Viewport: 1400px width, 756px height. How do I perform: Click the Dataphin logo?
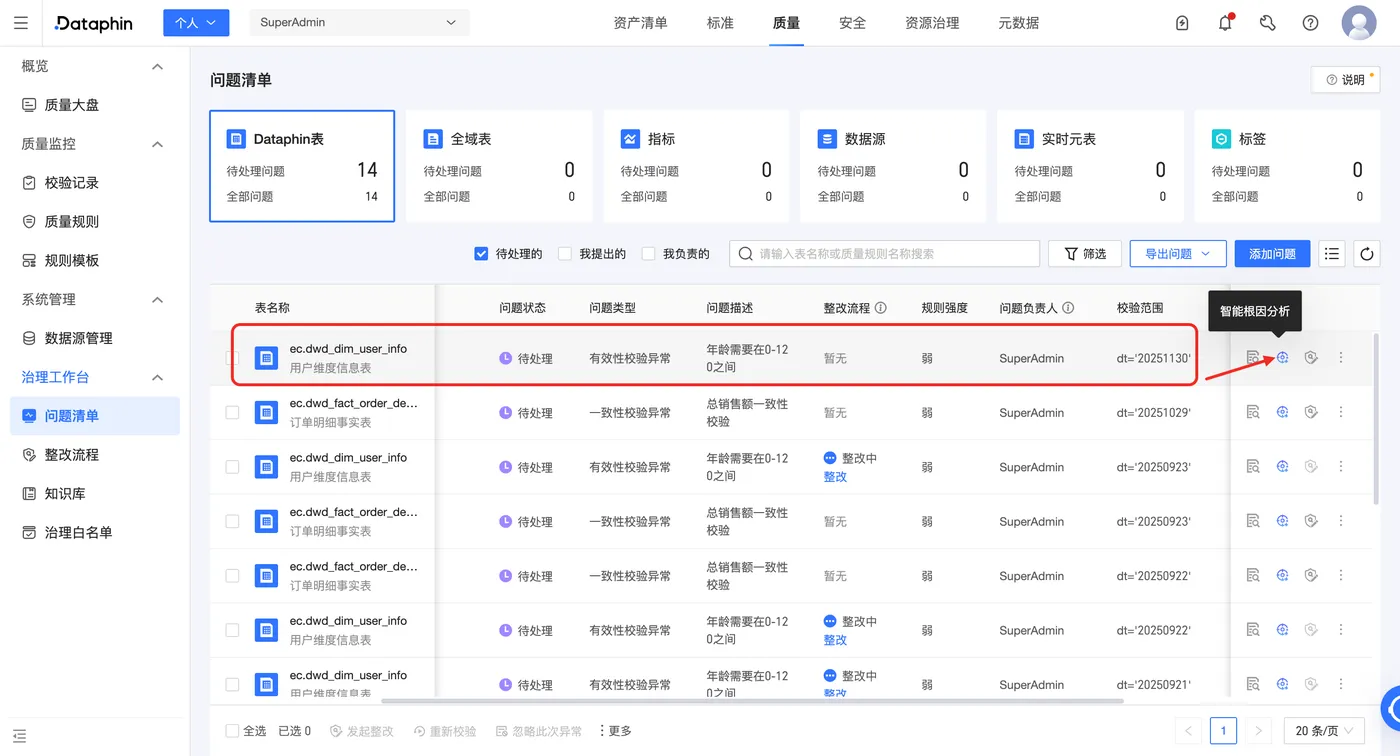(93, 23)
